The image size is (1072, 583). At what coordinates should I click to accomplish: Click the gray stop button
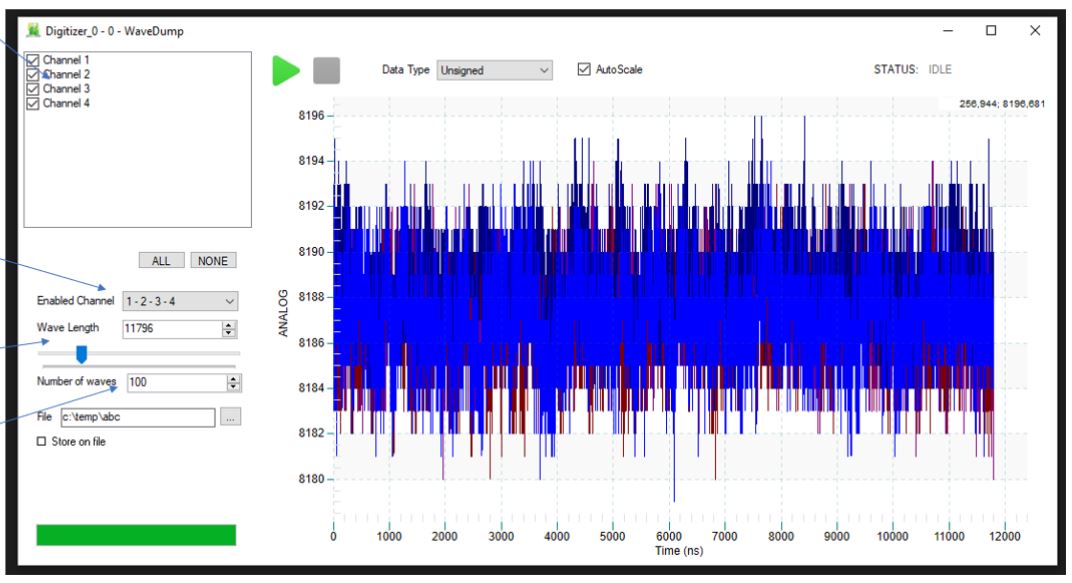click(x=326, y=70)
